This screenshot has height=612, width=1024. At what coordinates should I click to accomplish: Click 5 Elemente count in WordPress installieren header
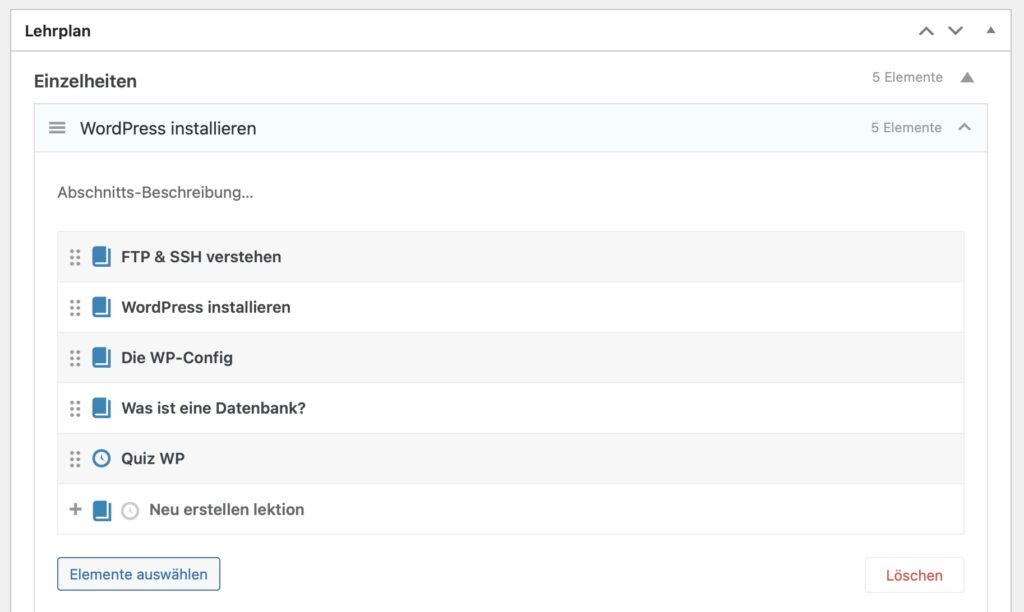[906, 127]
